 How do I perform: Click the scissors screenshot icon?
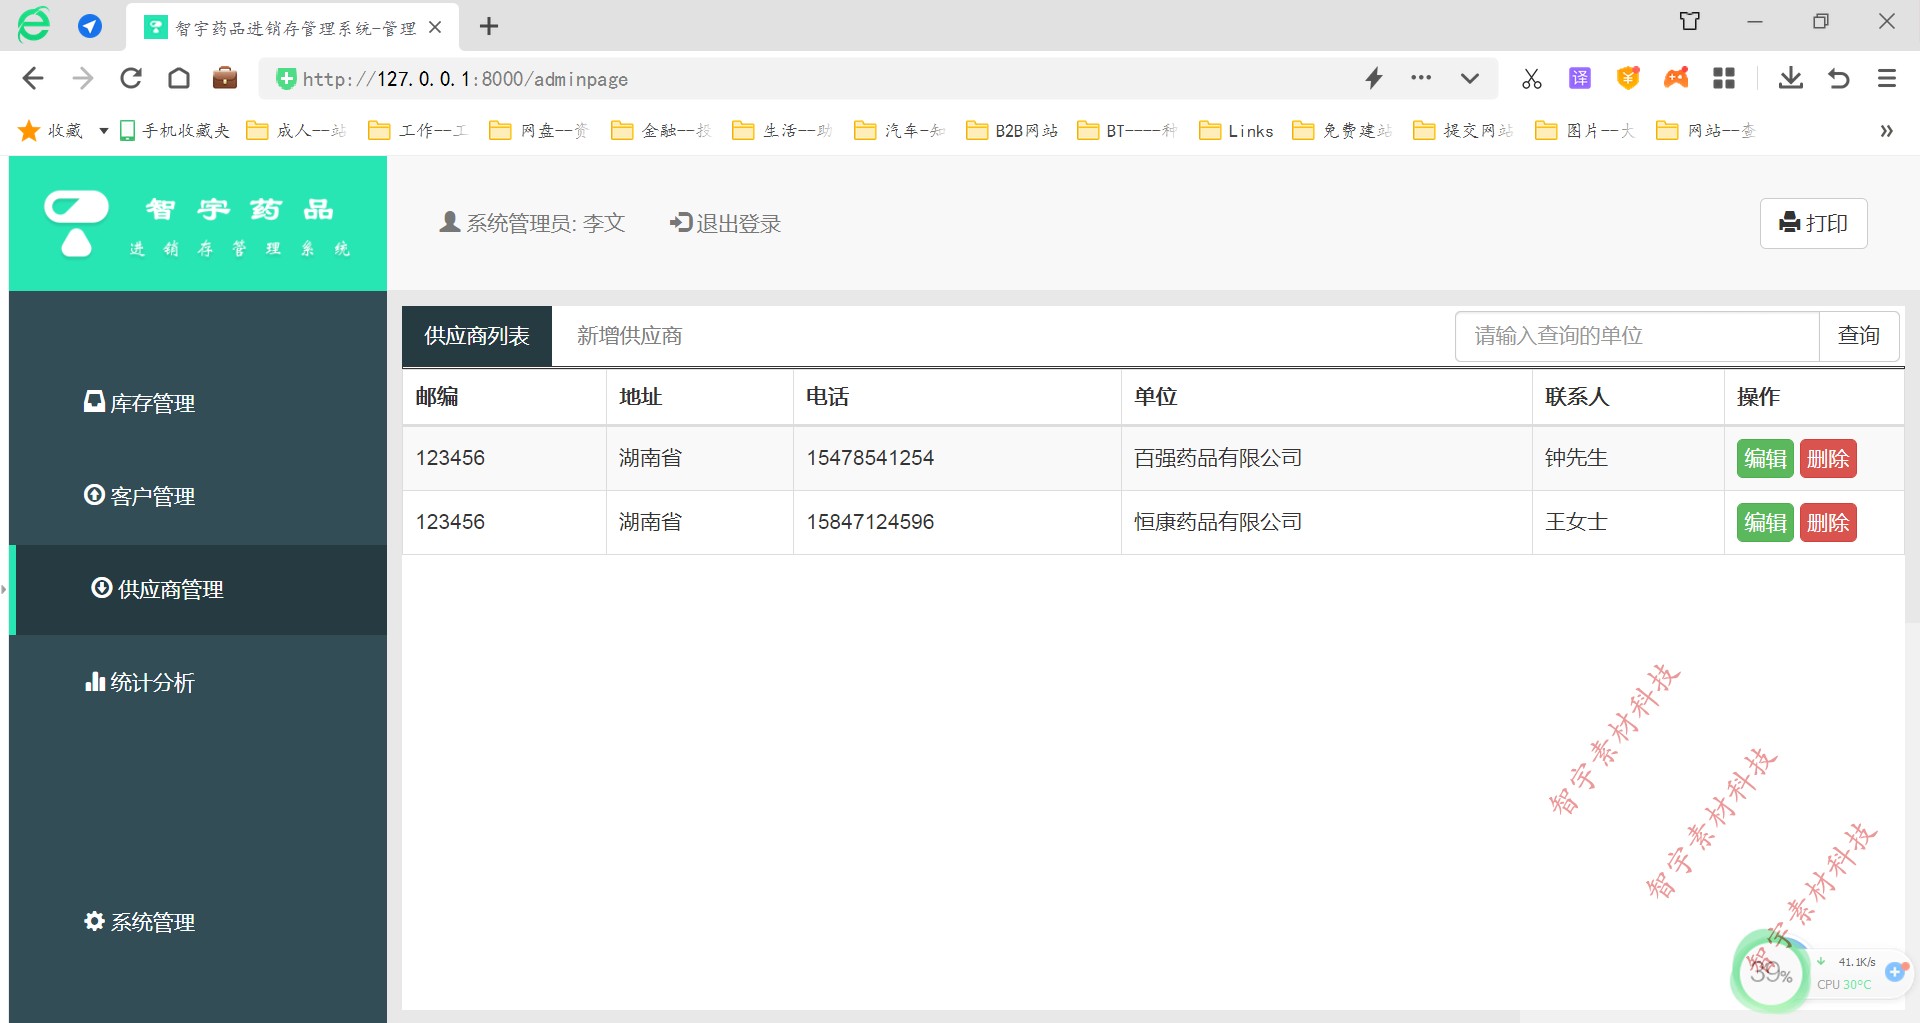coord(1531,78)
